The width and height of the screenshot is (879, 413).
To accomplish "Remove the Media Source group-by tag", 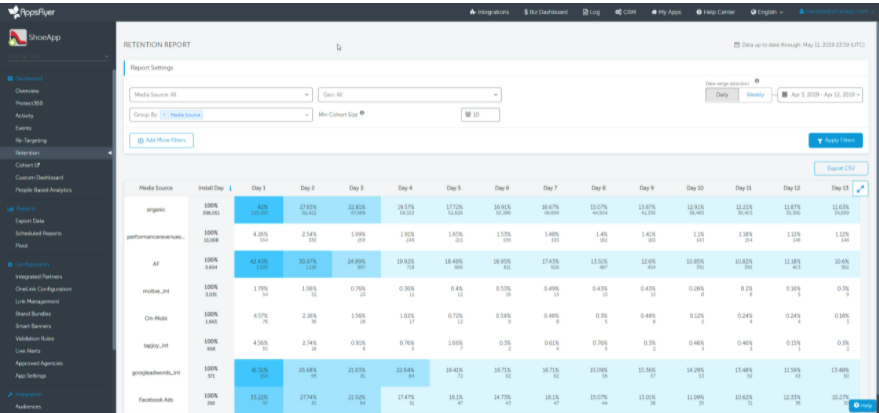I will coord(164,114).
